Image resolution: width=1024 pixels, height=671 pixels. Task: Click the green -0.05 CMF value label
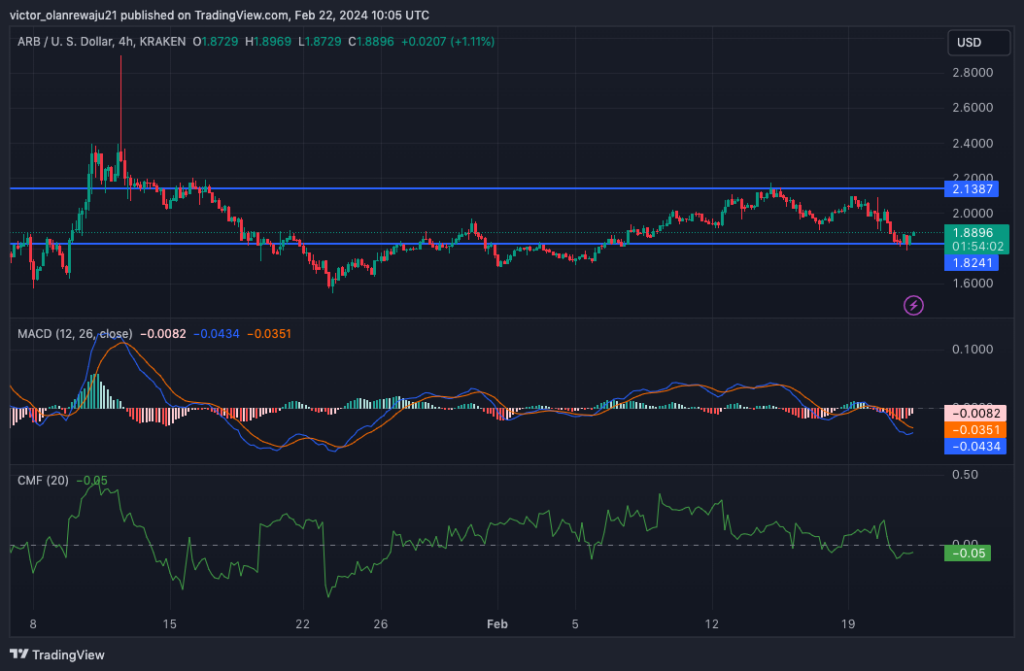tap(968, 553)
